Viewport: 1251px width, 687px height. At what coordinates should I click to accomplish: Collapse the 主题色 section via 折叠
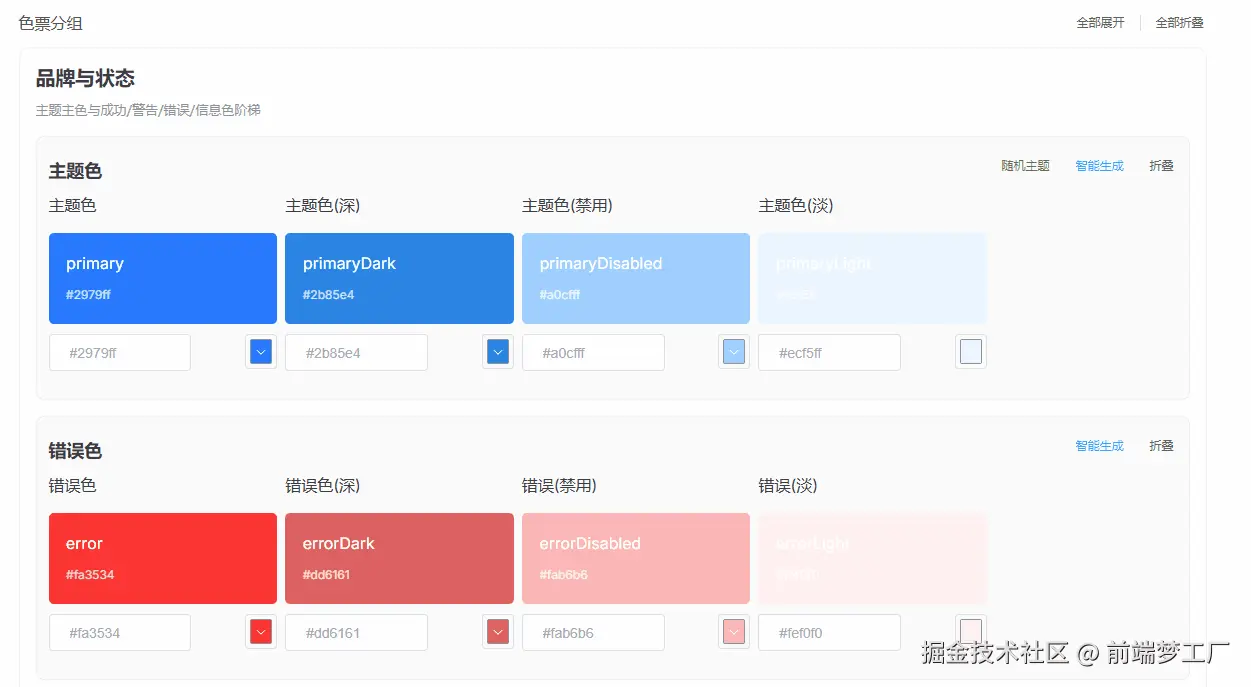click(x=1160, y=166)
